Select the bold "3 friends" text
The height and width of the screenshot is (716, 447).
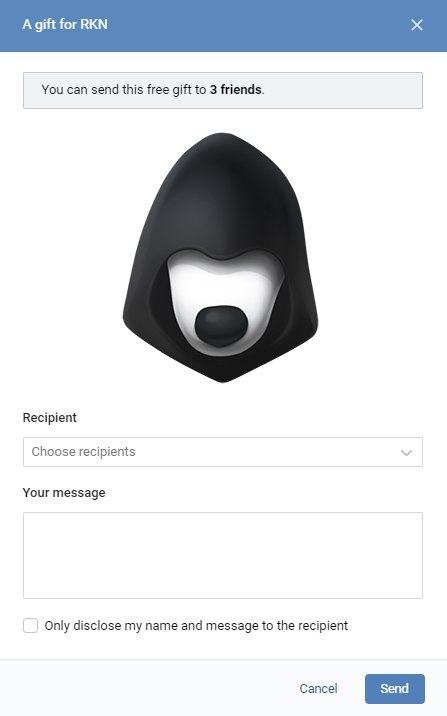[x=236, y=90]
